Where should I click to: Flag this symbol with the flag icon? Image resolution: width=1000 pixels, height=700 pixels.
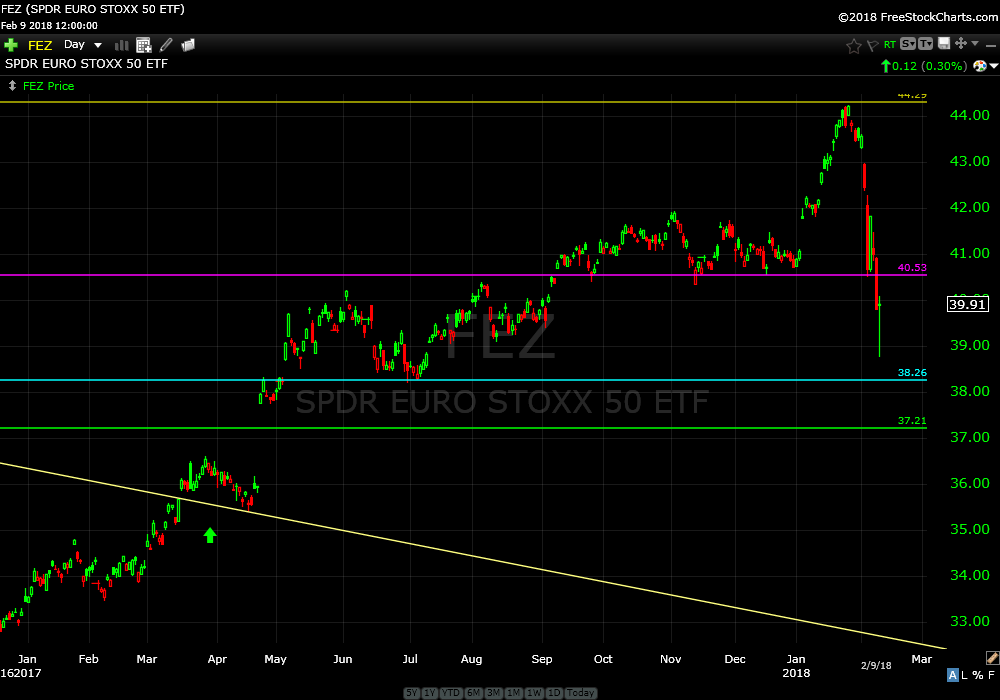tap(872, 45)
